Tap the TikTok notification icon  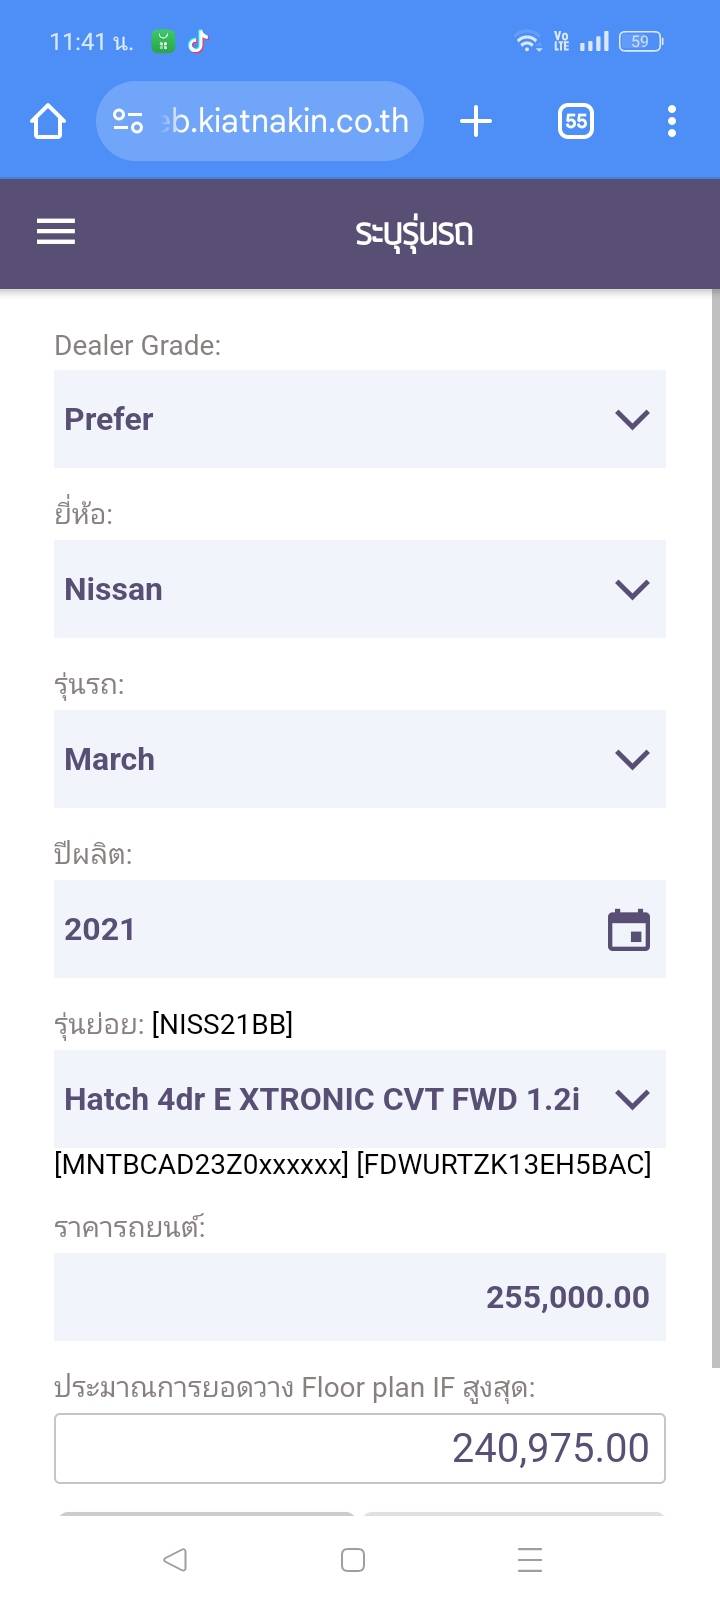[198, 41]
